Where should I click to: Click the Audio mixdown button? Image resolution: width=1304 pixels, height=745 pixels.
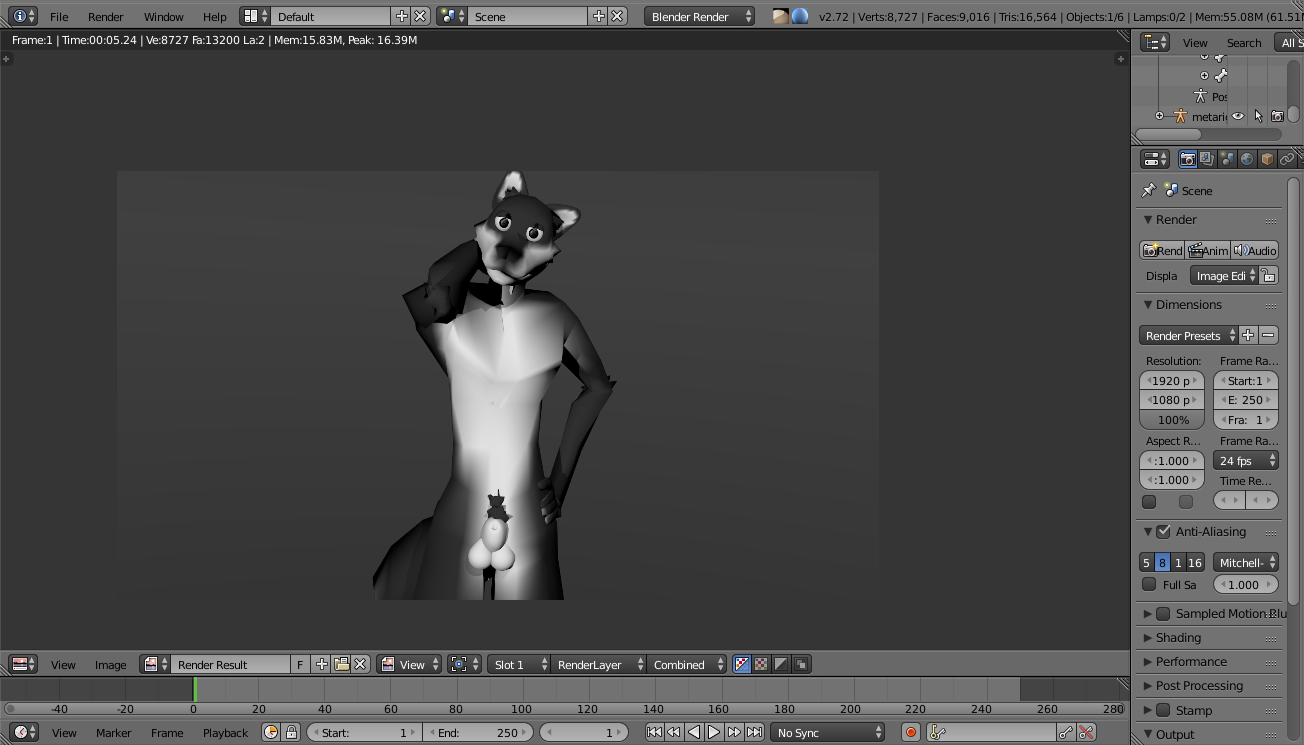point(1255,251)
